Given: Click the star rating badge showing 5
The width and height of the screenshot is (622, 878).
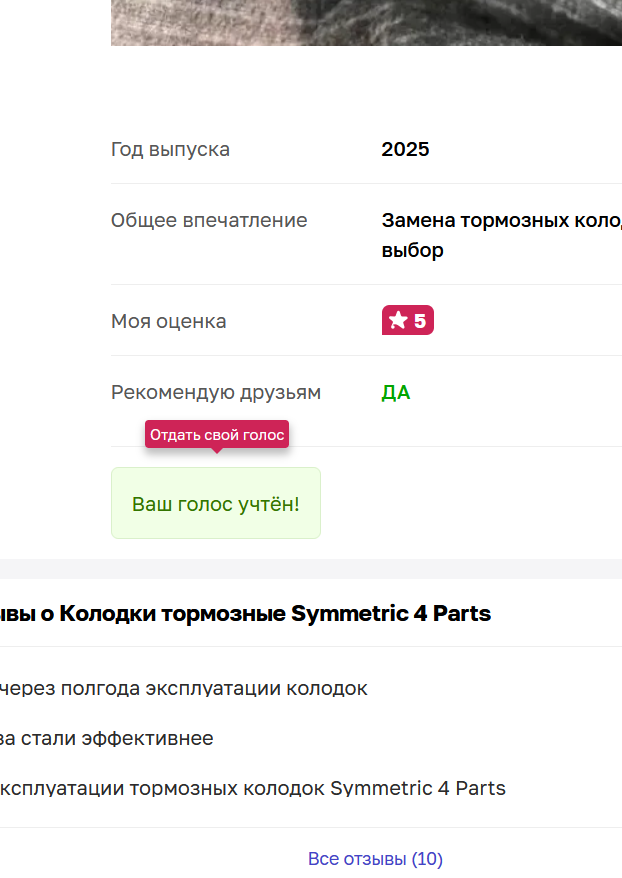Looking at the screenshot, I should 408,320.
